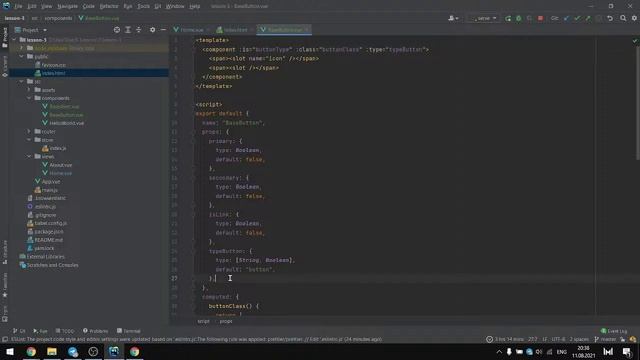Click Expand All in Project panel
This screenshot has height=360, width=640.
click(x=128, y=30)
